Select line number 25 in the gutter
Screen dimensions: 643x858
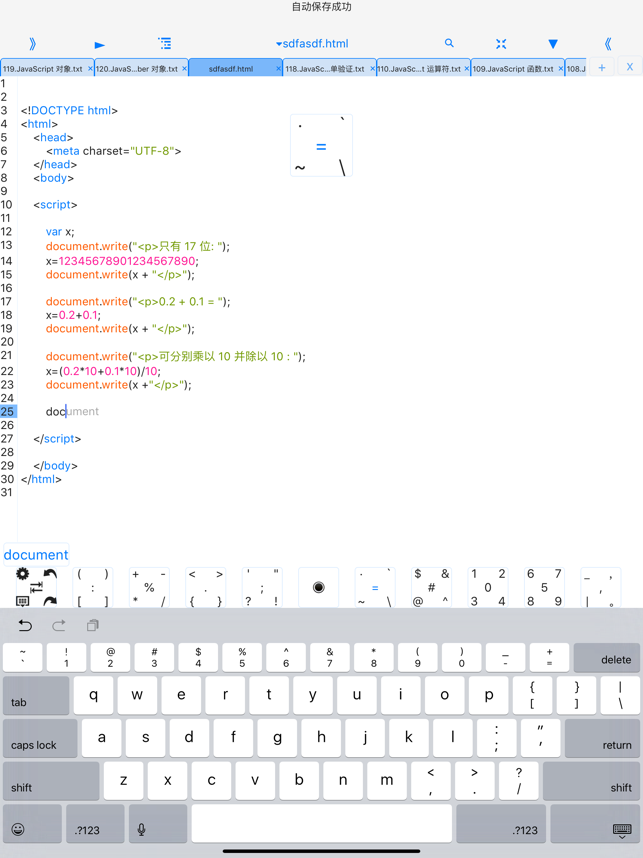click(8, 411)
